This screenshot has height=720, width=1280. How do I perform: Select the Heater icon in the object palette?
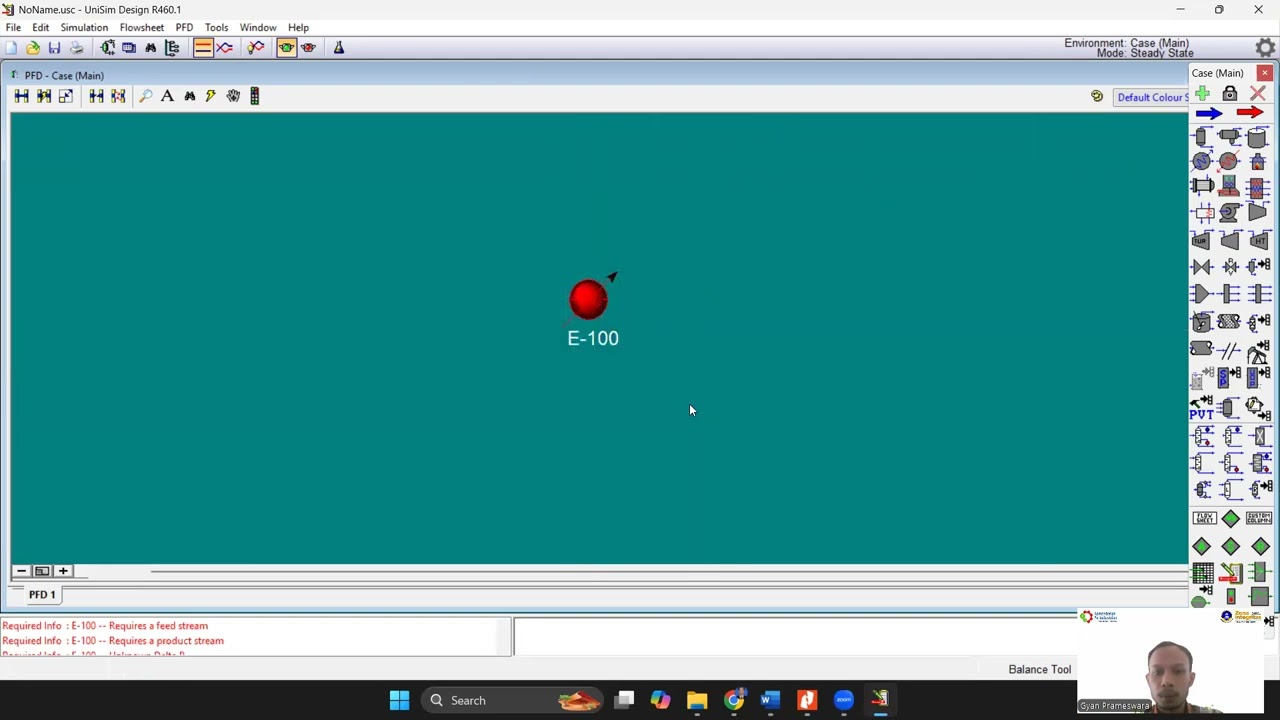click(x=1229, y=160)
